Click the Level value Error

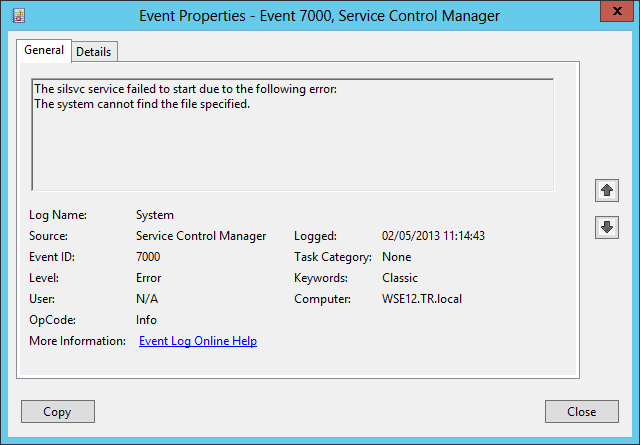pyautogui.click(x=148, y=278)
